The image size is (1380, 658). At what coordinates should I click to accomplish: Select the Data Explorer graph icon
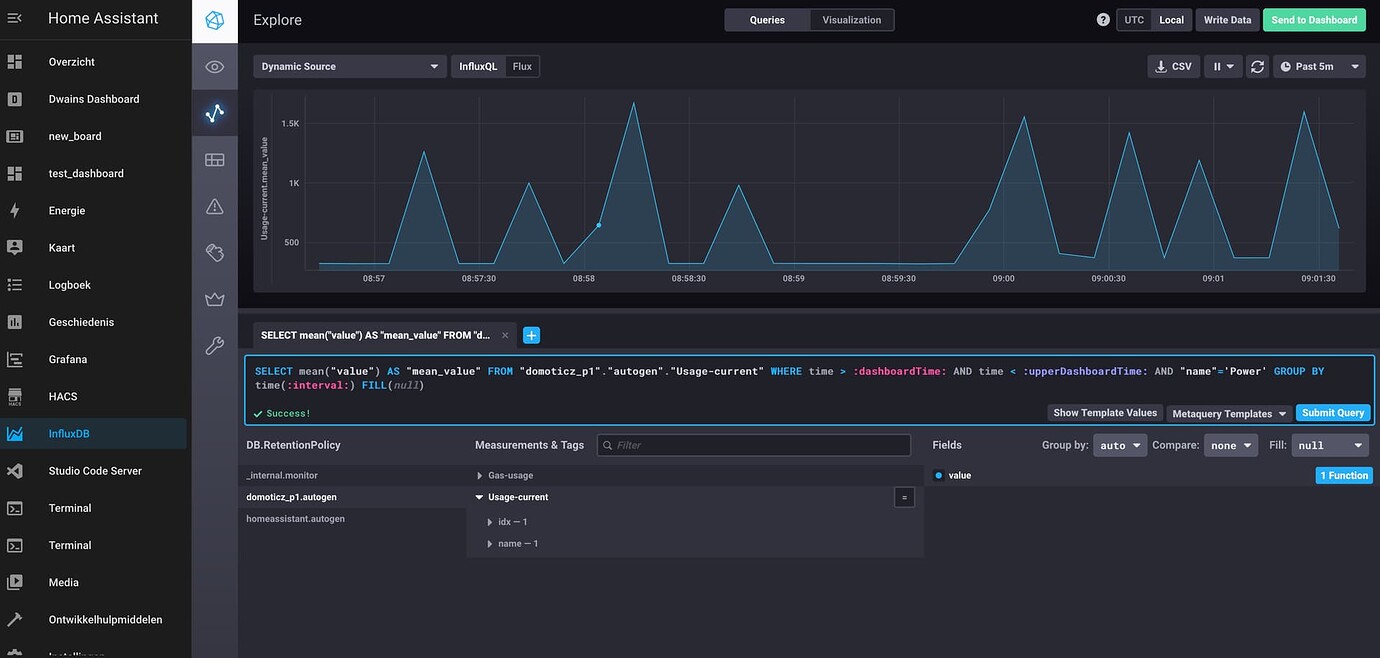214,112
